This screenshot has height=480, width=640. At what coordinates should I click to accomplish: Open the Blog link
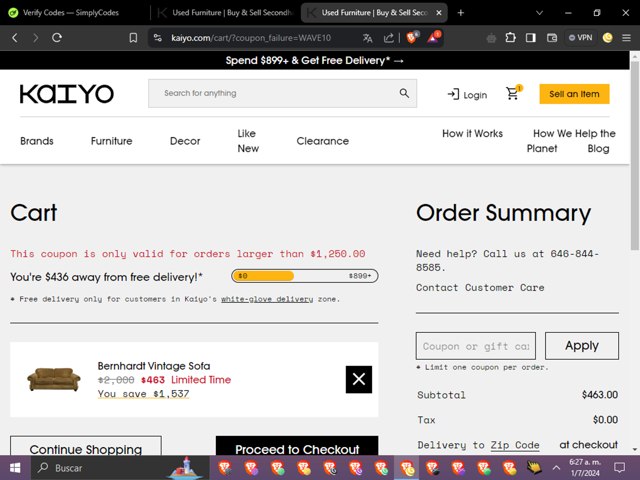click(598, 149)
